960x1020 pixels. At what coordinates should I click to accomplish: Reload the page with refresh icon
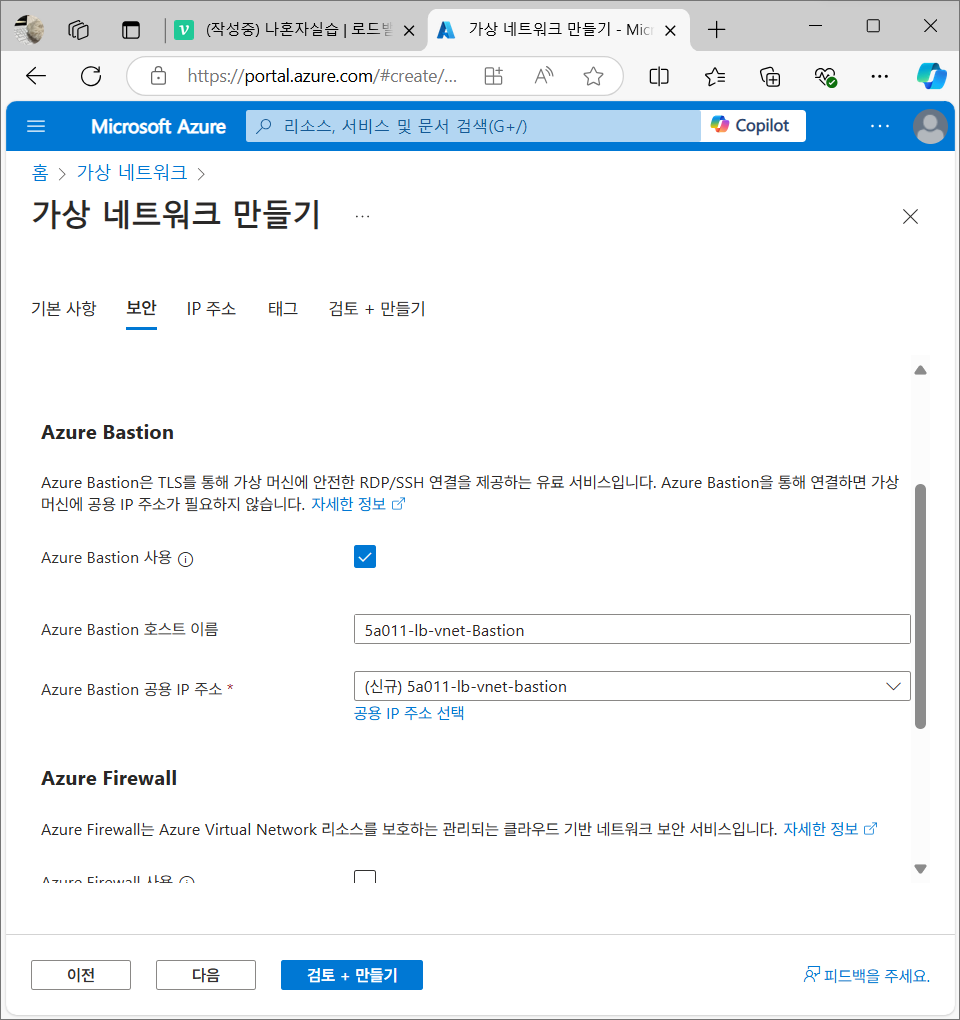[x=91, y=76]
